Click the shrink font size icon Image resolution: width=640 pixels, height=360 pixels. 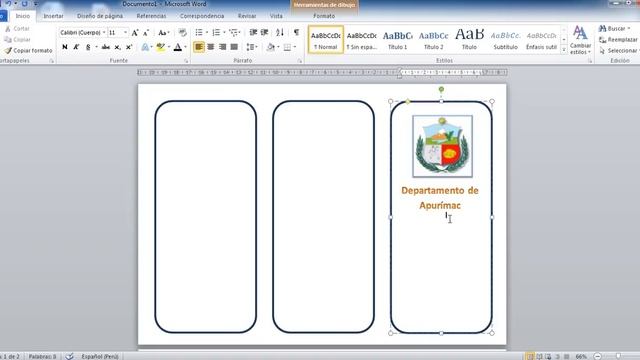tap(146, 32)
